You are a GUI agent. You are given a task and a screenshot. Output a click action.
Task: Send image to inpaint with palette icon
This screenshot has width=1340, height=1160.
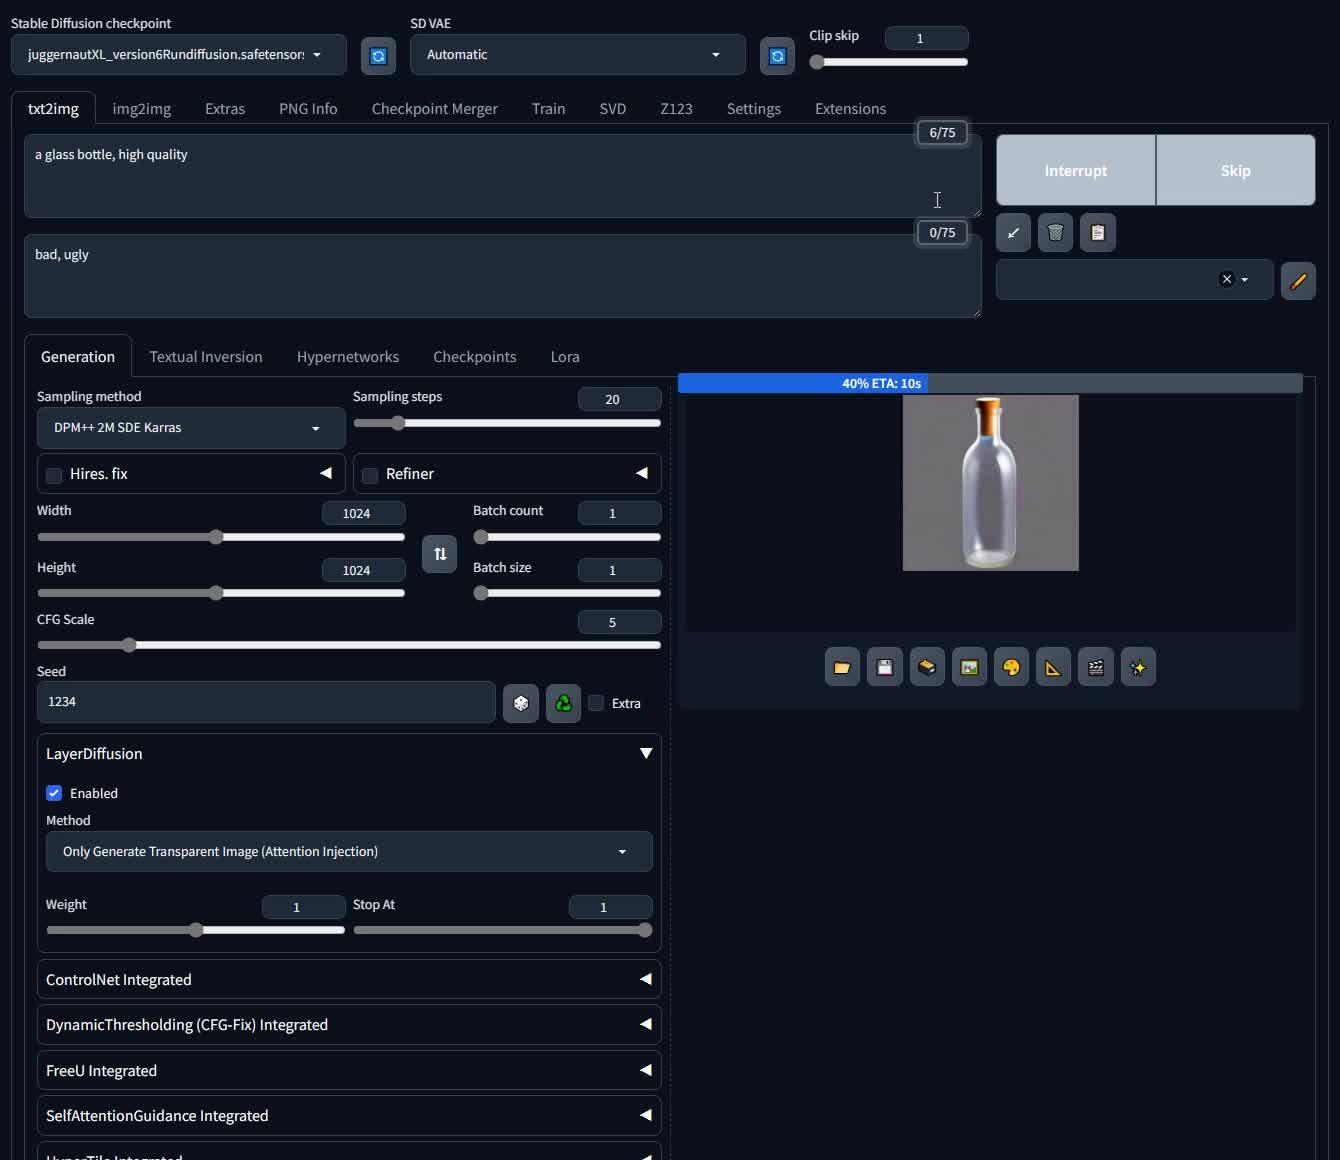pos(1011,667)
